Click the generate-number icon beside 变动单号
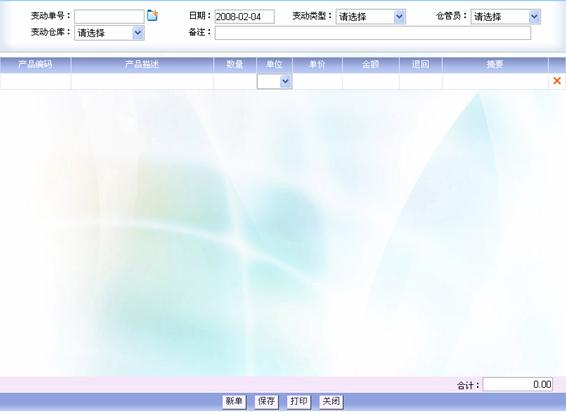566x412 pixels. point(152,16)
